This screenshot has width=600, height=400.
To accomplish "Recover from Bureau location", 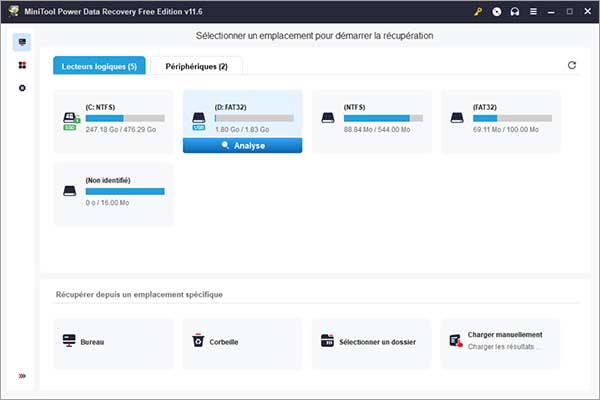I will click(x=112, y=342).
